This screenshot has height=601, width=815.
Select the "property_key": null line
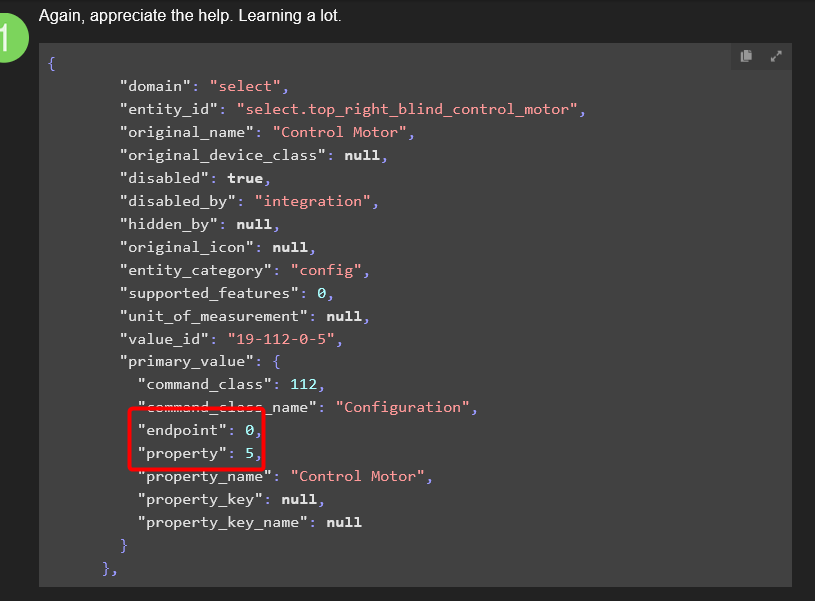click(x=231, y=499)
